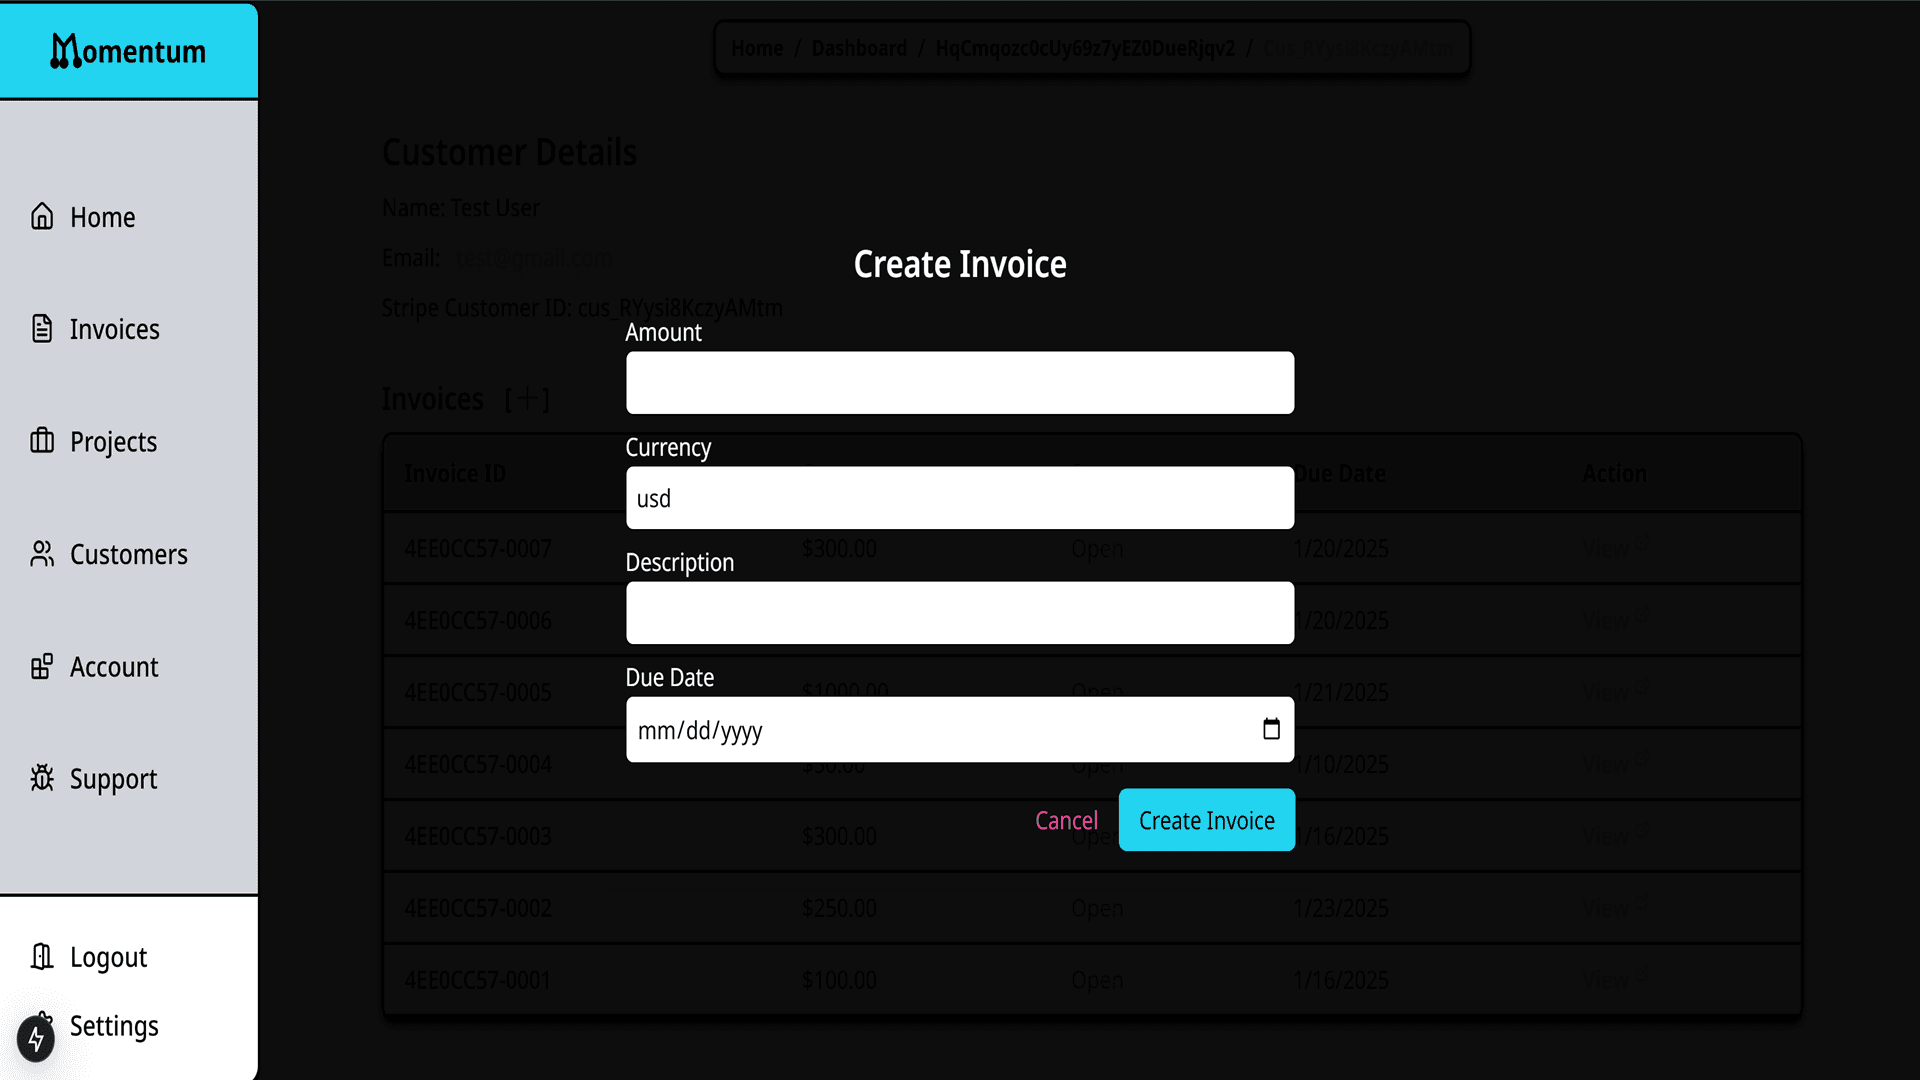Click the Cancel button

(1065, 819)
